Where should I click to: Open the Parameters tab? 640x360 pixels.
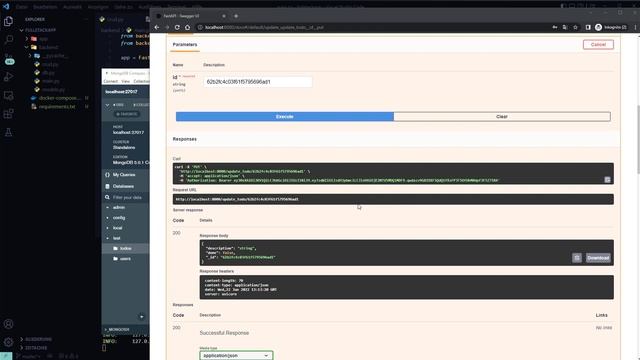(x=185, y=44)
